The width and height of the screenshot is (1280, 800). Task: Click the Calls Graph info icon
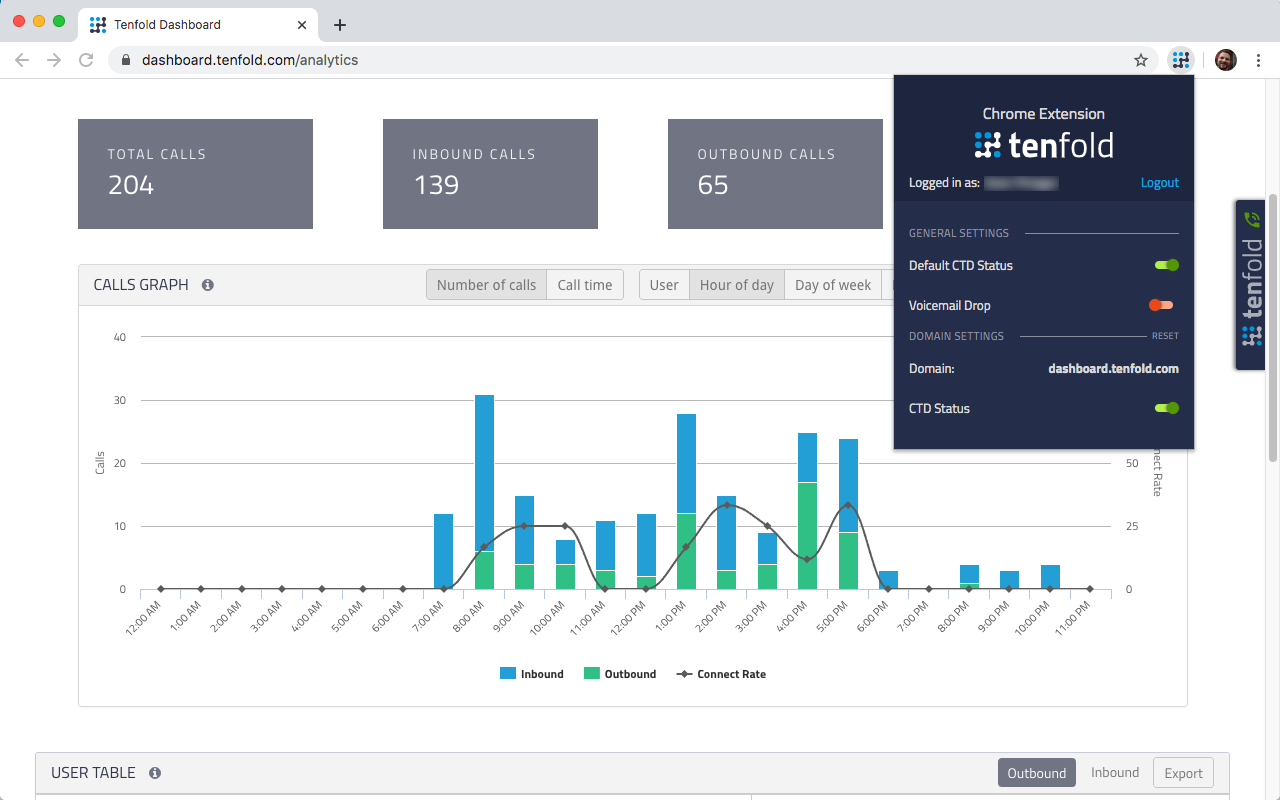click(x=208, y=285)
